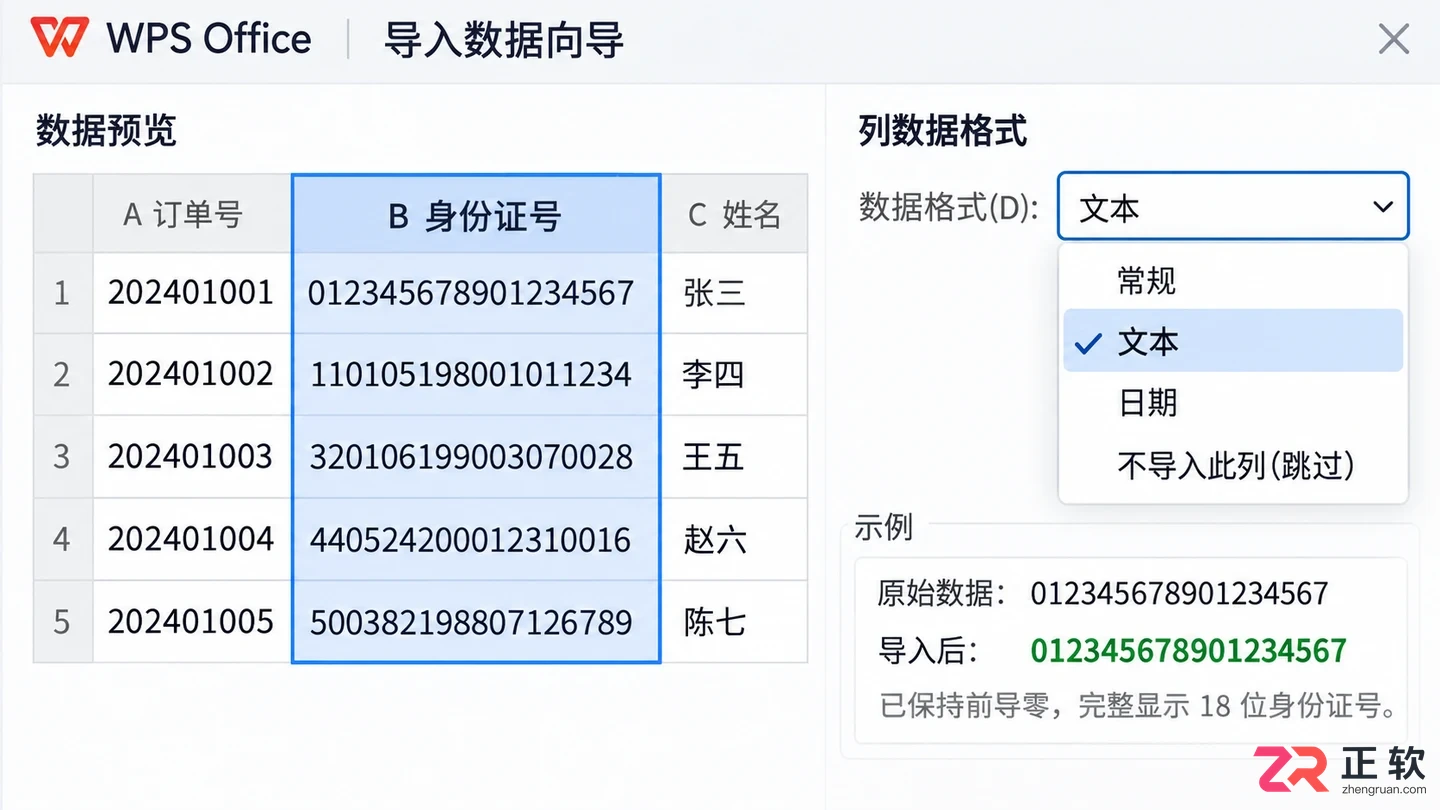Screen dimensions: 1440x810
Task: Select column header A 订单号
Action: pyautogui.click(x=192, y=213)
